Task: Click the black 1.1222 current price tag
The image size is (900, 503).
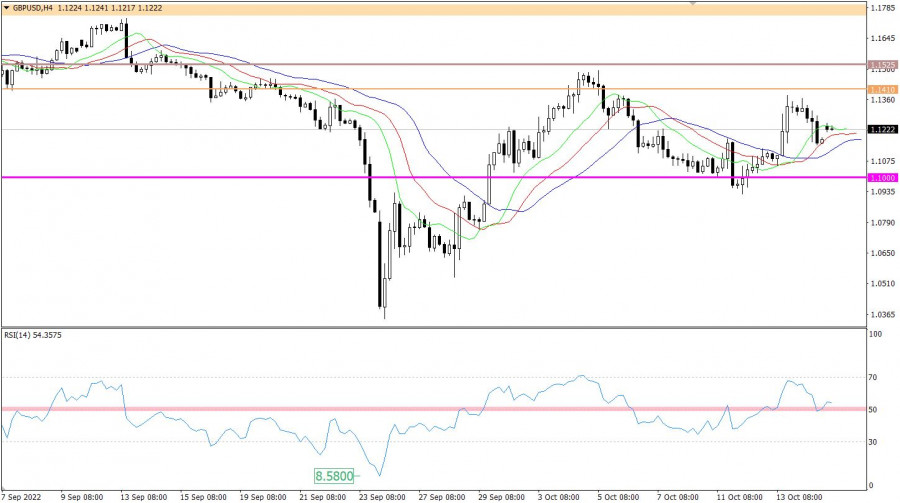Action: pyautogui.click(x=881, y=130)
